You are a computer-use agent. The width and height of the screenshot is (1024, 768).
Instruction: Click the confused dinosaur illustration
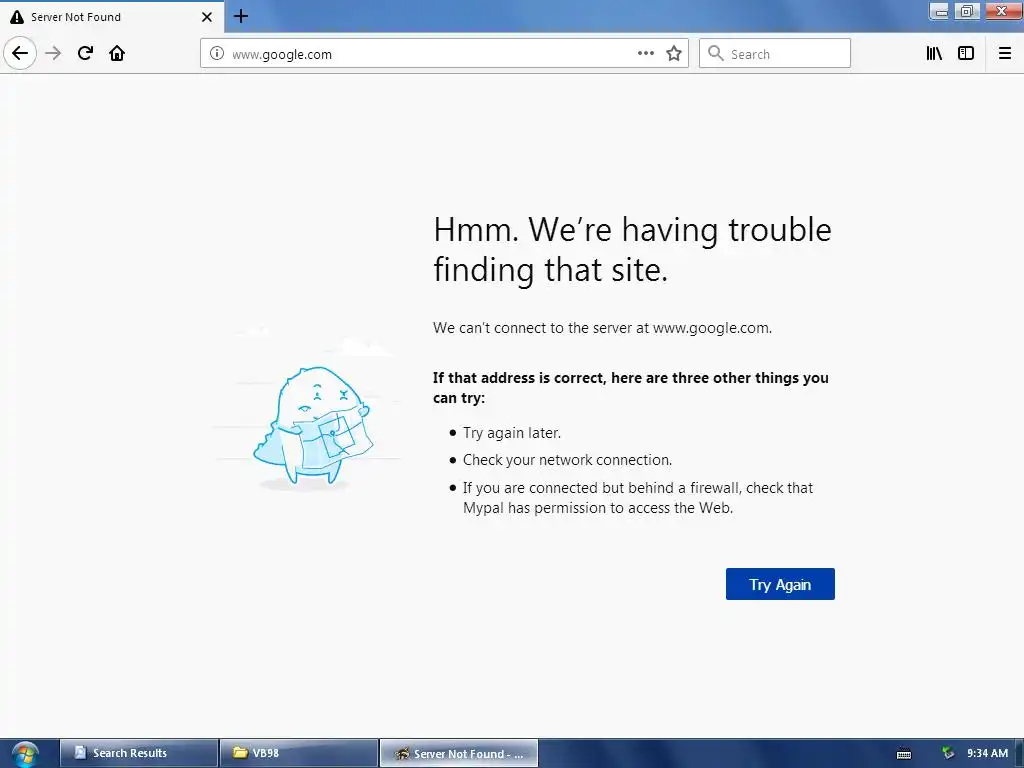[313, 426]
